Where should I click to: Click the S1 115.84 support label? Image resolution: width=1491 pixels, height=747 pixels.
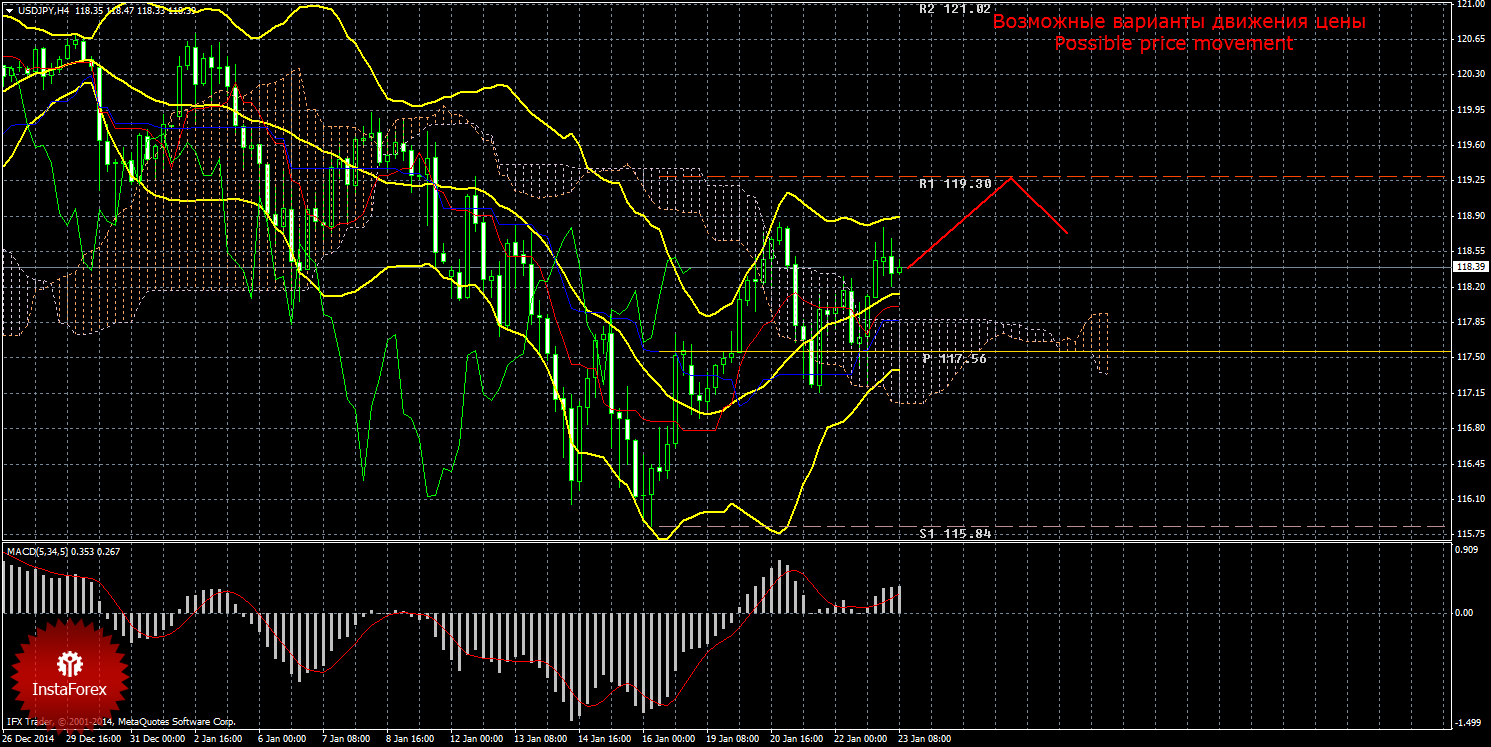click(x=955, y=534)
